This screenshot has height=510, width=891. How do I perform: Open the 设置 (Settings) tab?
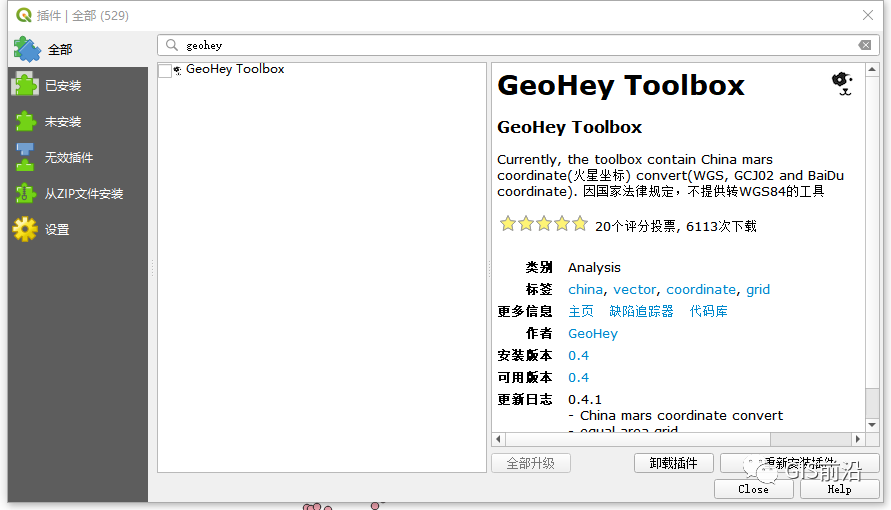point(78,229)
